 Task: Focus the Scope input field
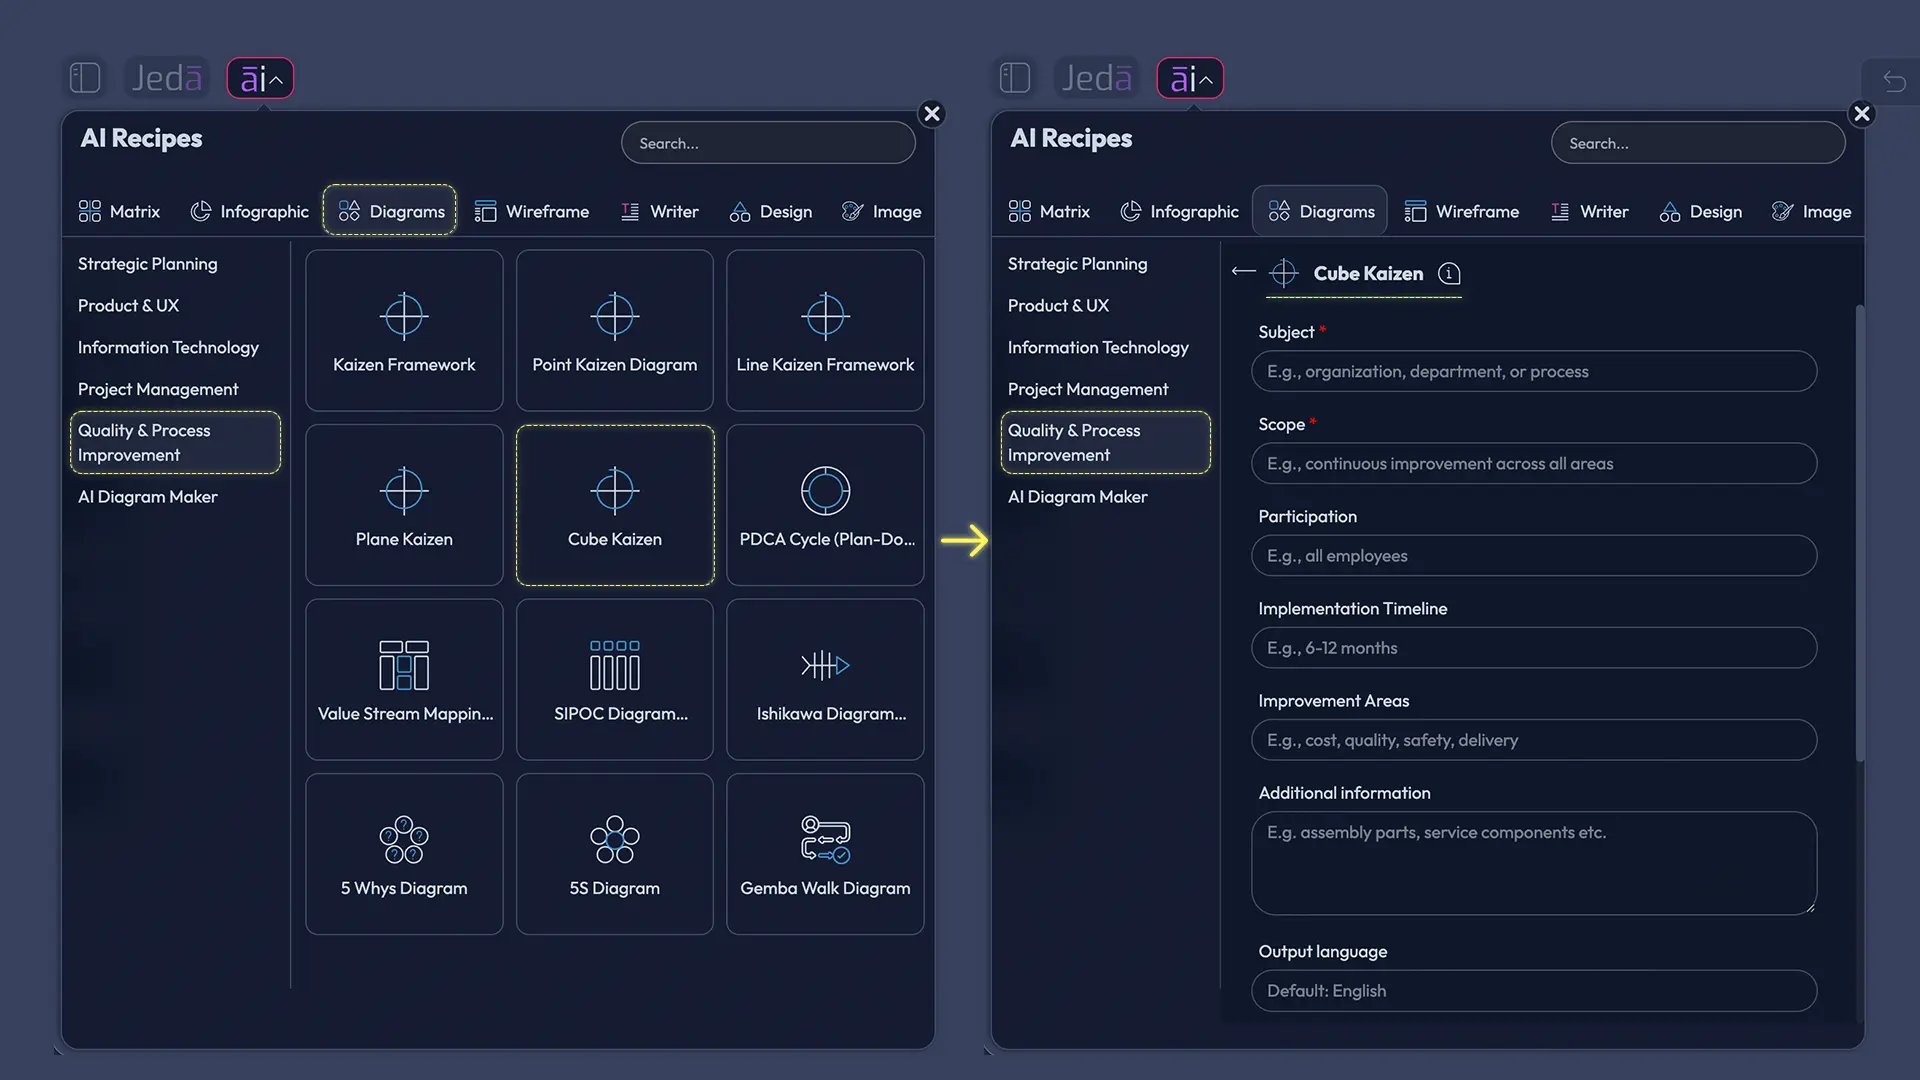(1533, 463)
